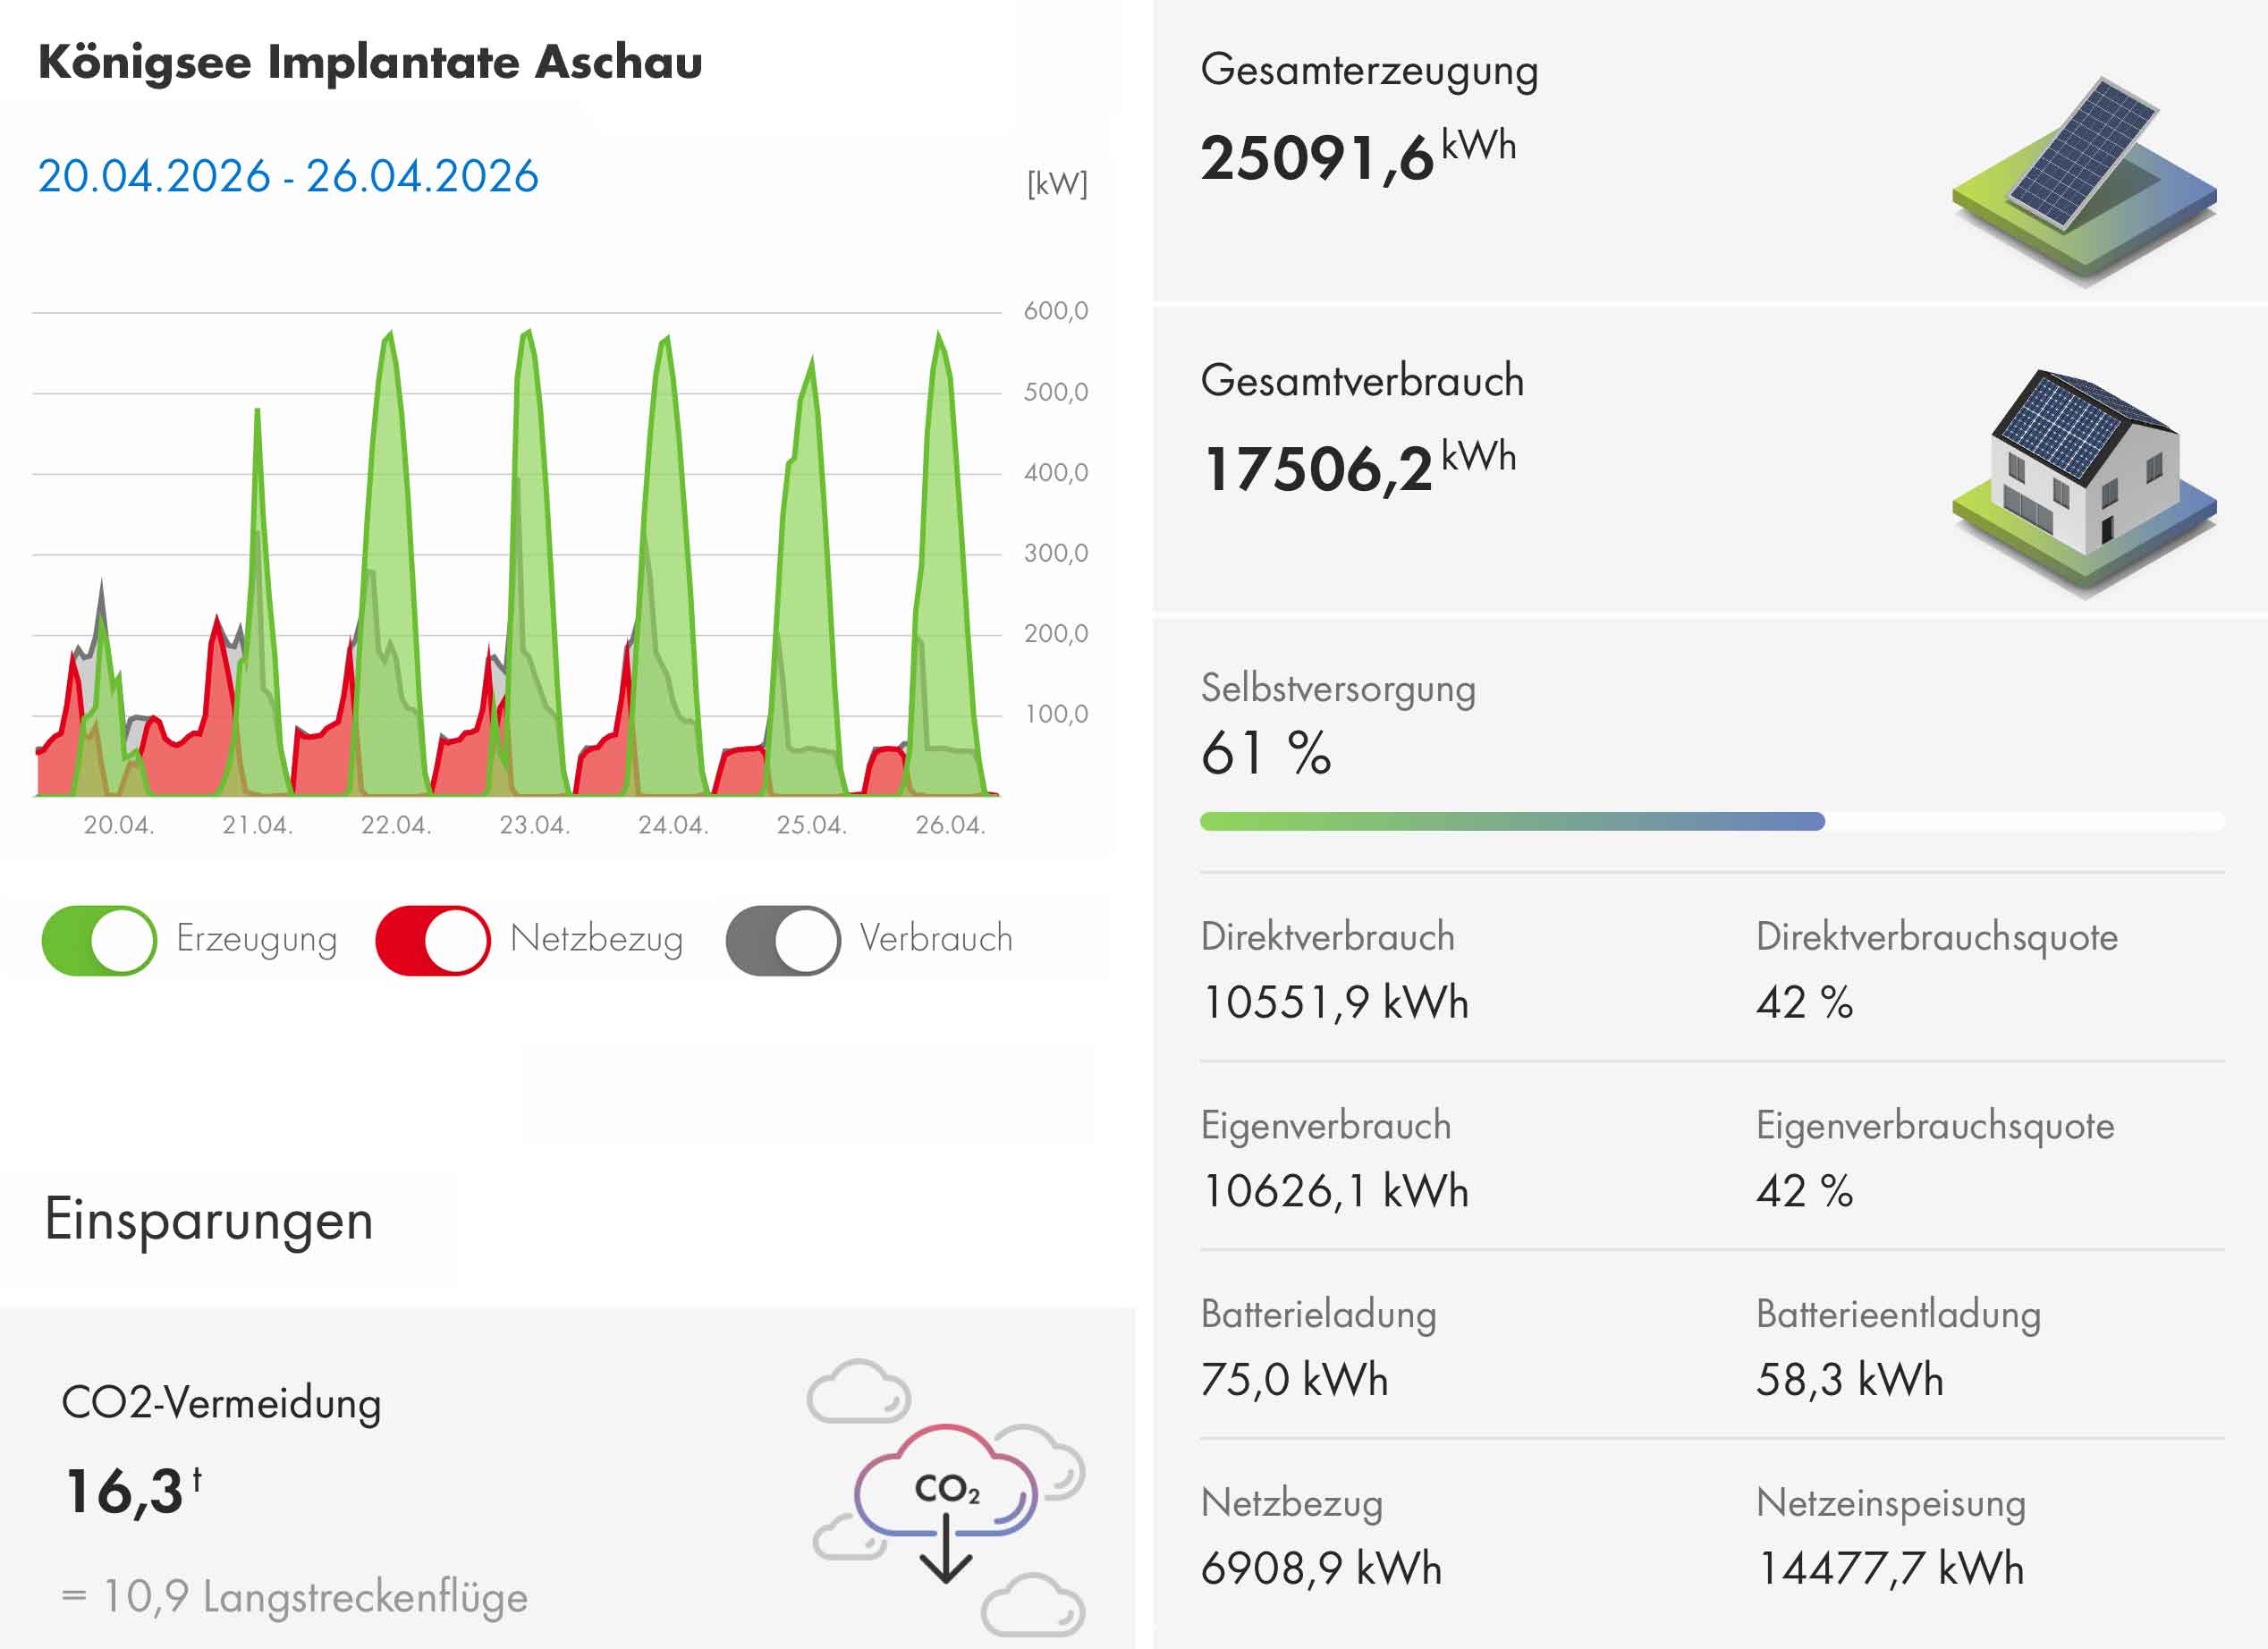2268x1649 pixels.
Task: Open the date range 20.04.2026 - 26.04.2026
Action: (288, 176)
